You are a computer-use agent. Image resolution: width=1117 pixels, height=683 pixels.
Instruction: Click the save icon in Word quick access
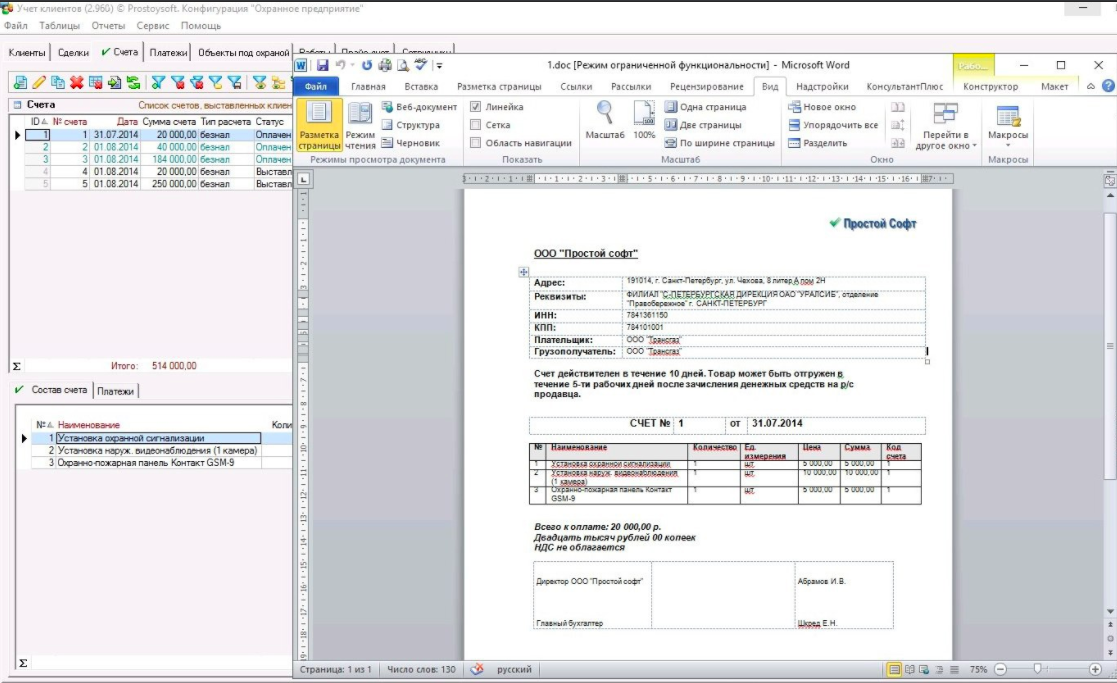(323, 65)
